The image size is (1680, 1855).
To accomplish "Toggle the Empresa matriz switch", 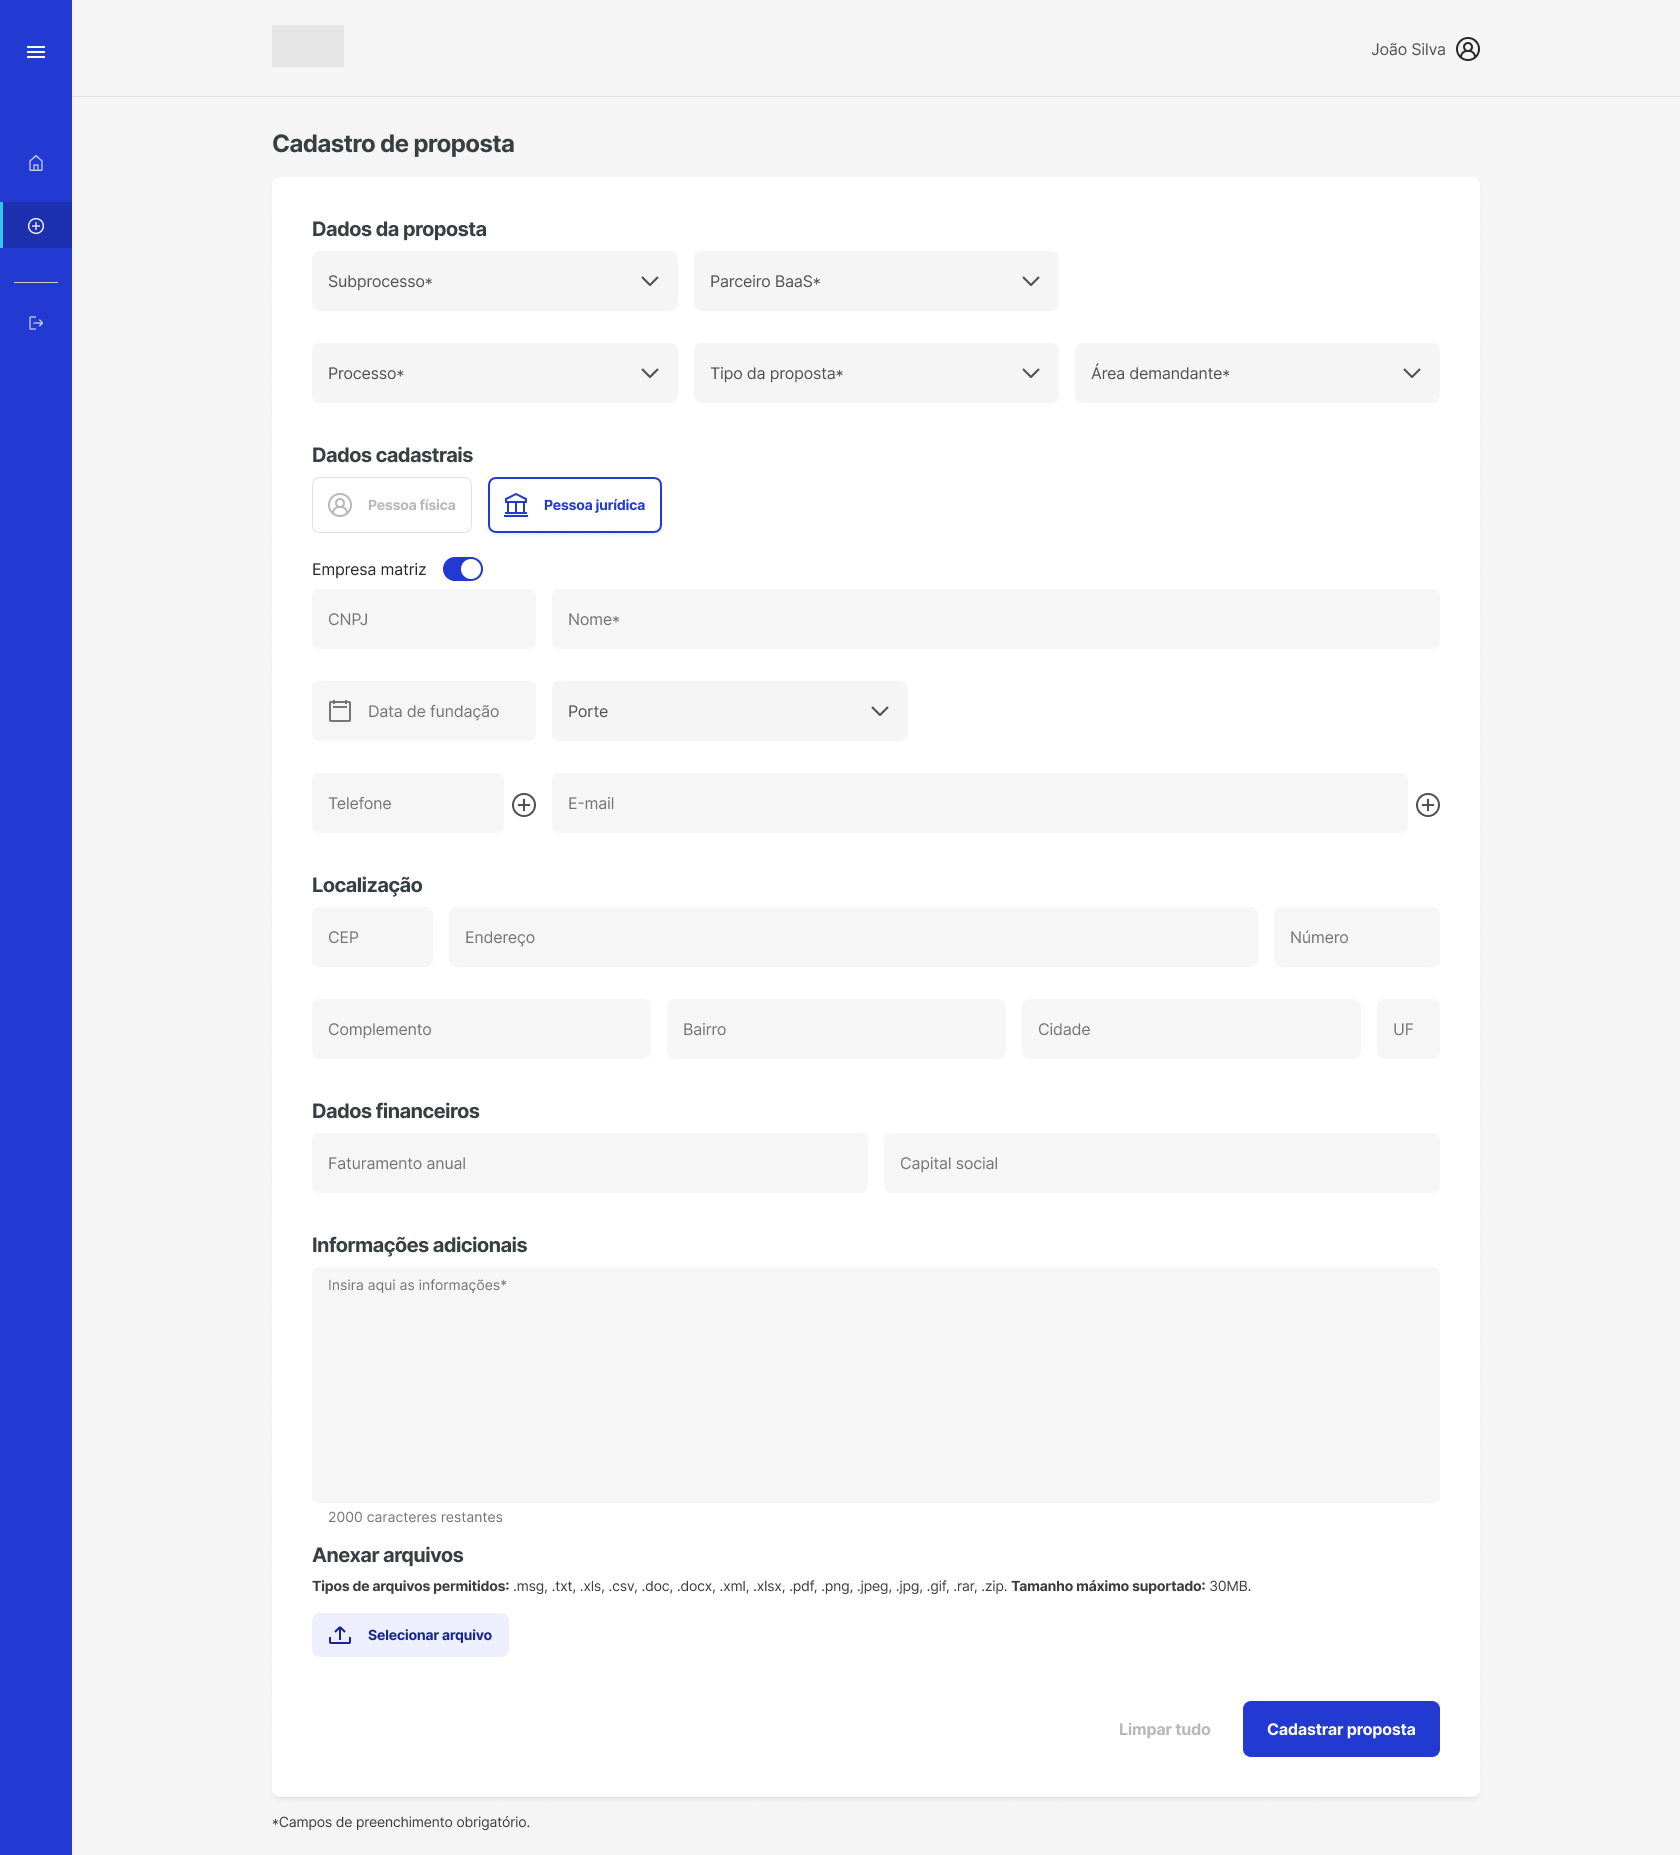I will [463, 569].
